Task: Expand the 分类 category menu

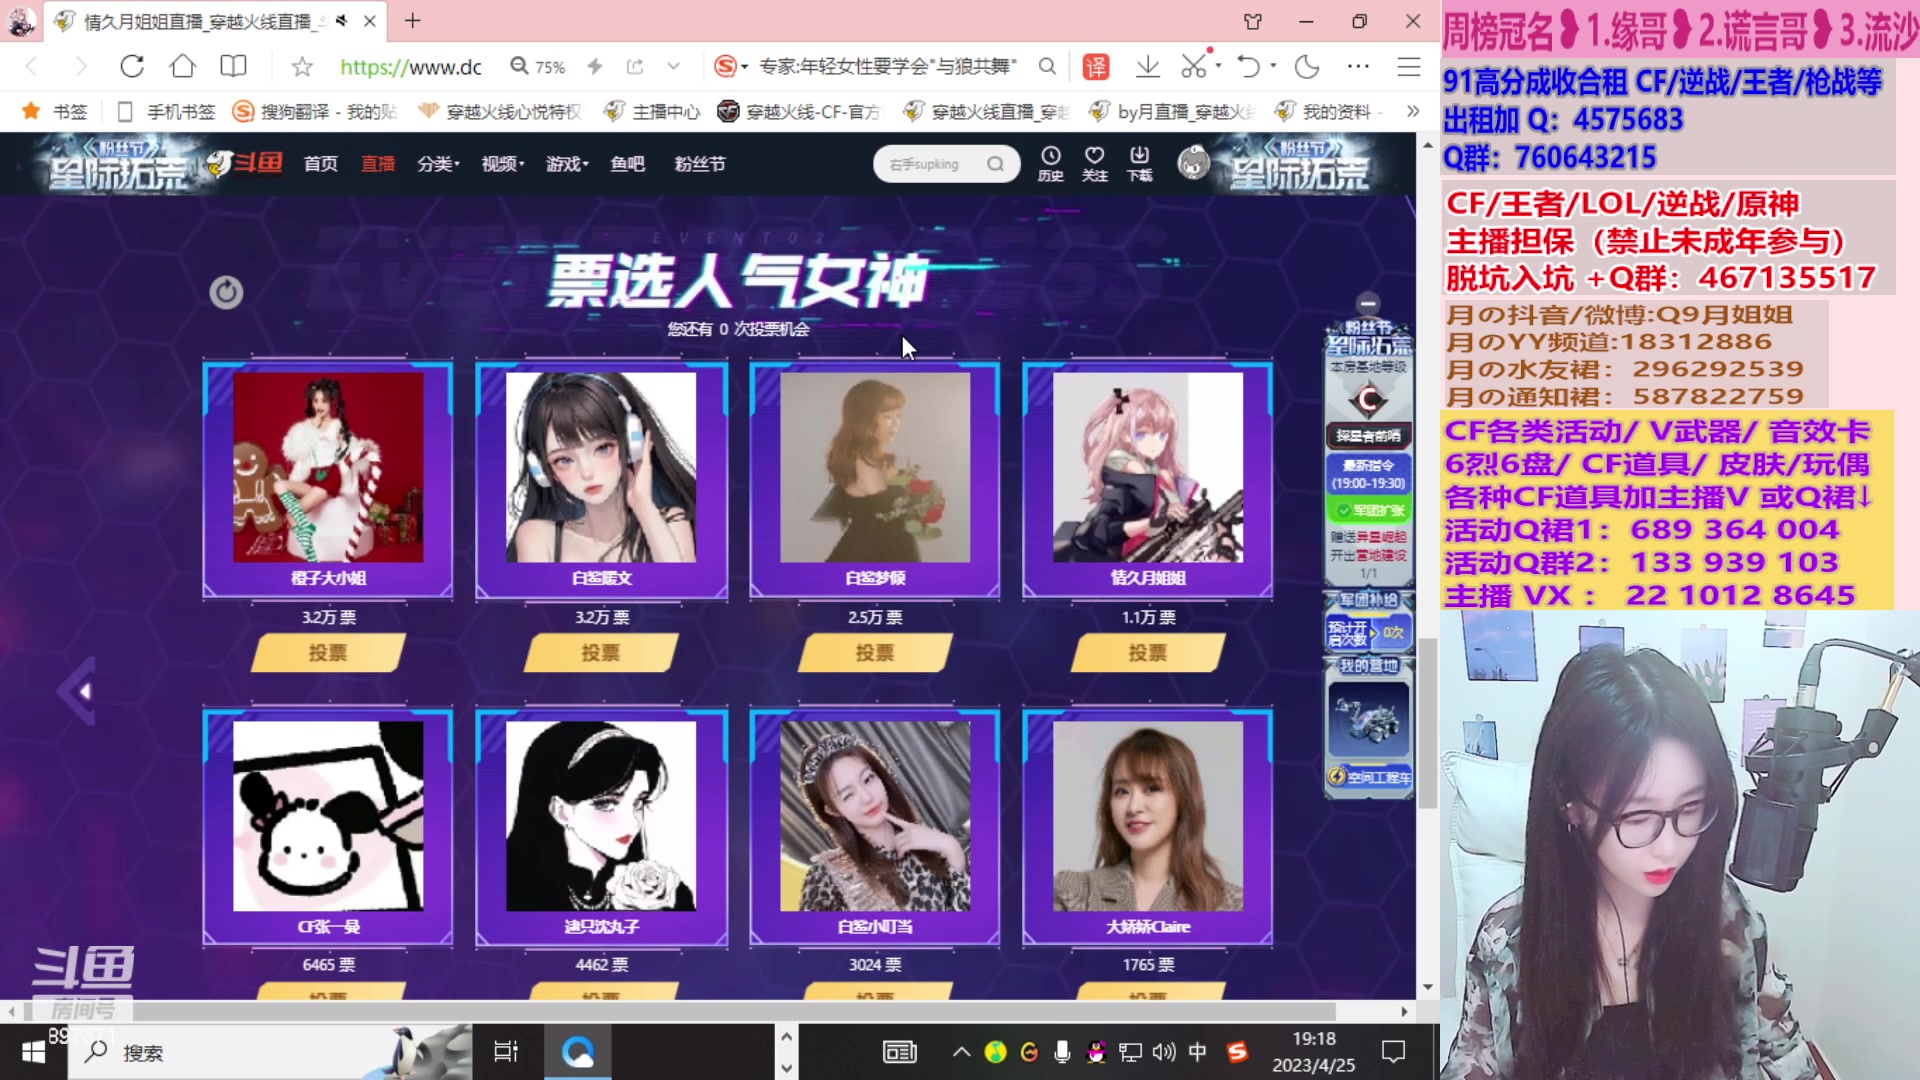Action: coord(439,164)
